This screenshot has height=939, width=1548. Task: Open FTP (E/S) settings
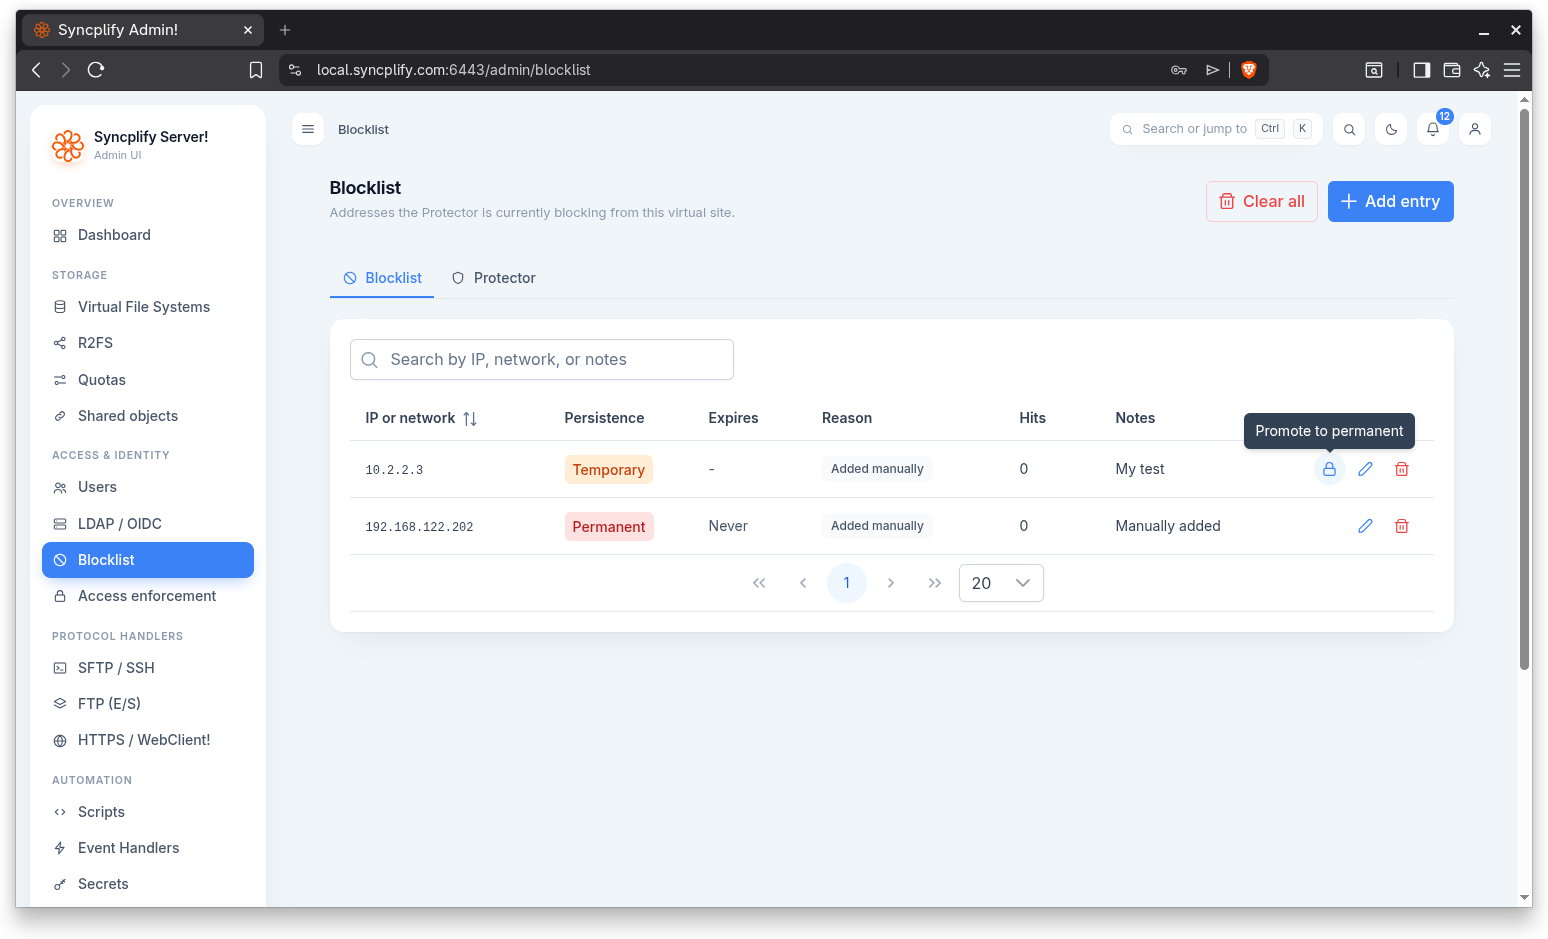pos(148,704)
